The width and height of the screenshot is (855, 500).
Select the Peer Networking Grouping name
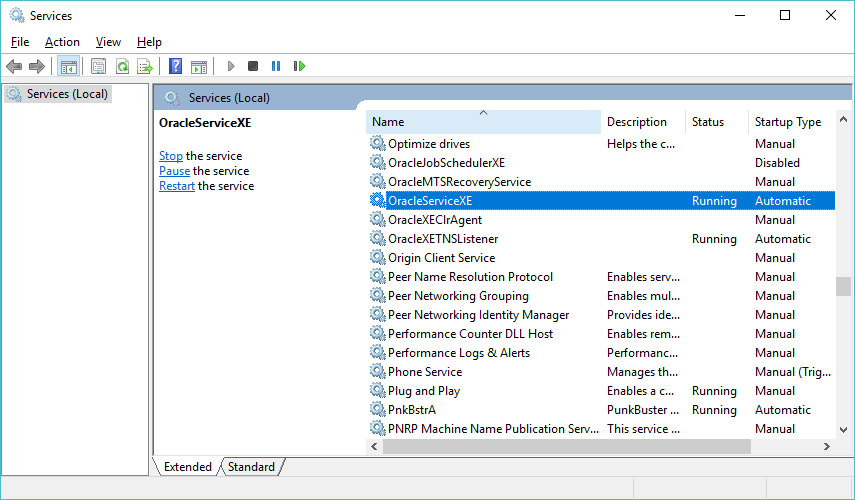(x=459, y=296)
